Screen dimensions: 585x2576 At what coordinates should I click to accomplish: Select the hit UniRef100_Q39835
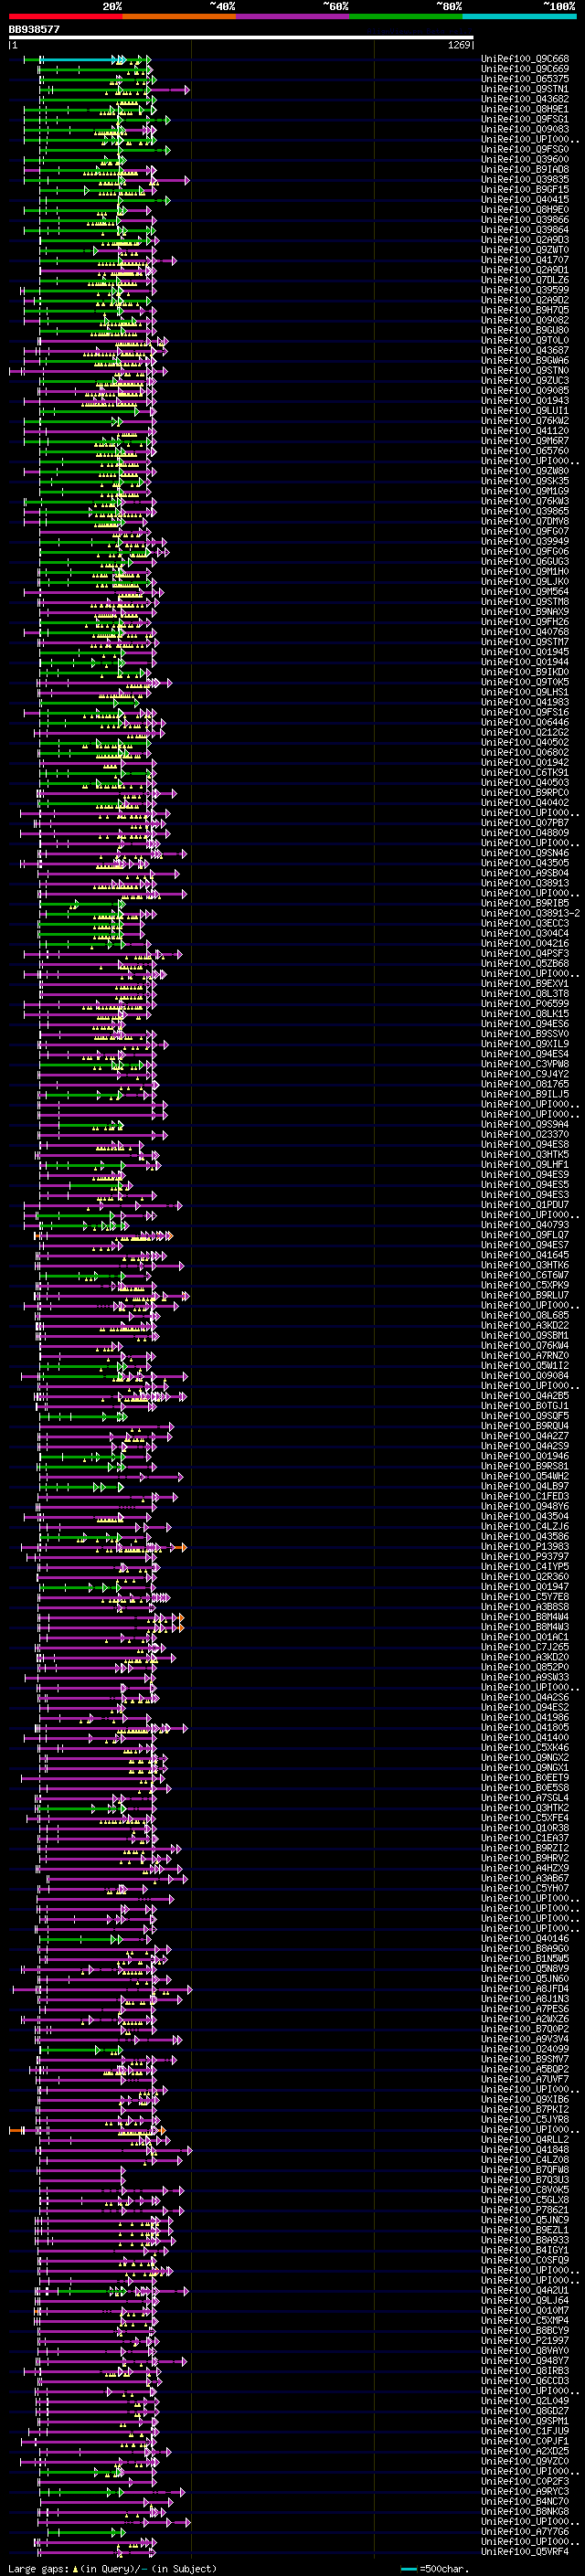click(525, 179)
